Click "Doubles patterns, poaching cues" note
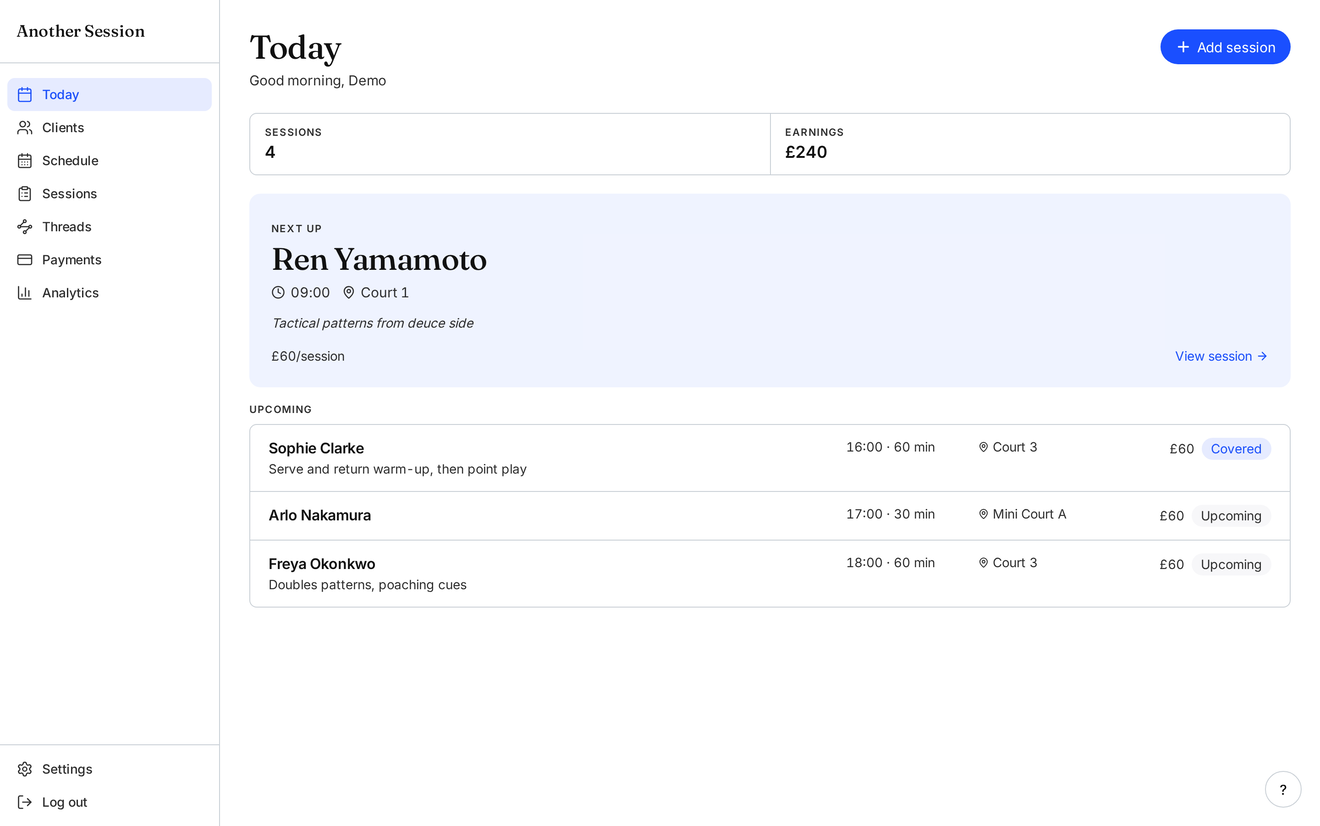Image resolution: width=1320 pixels, height=826 pixels. pyautogui.click(x=368, y=585)
